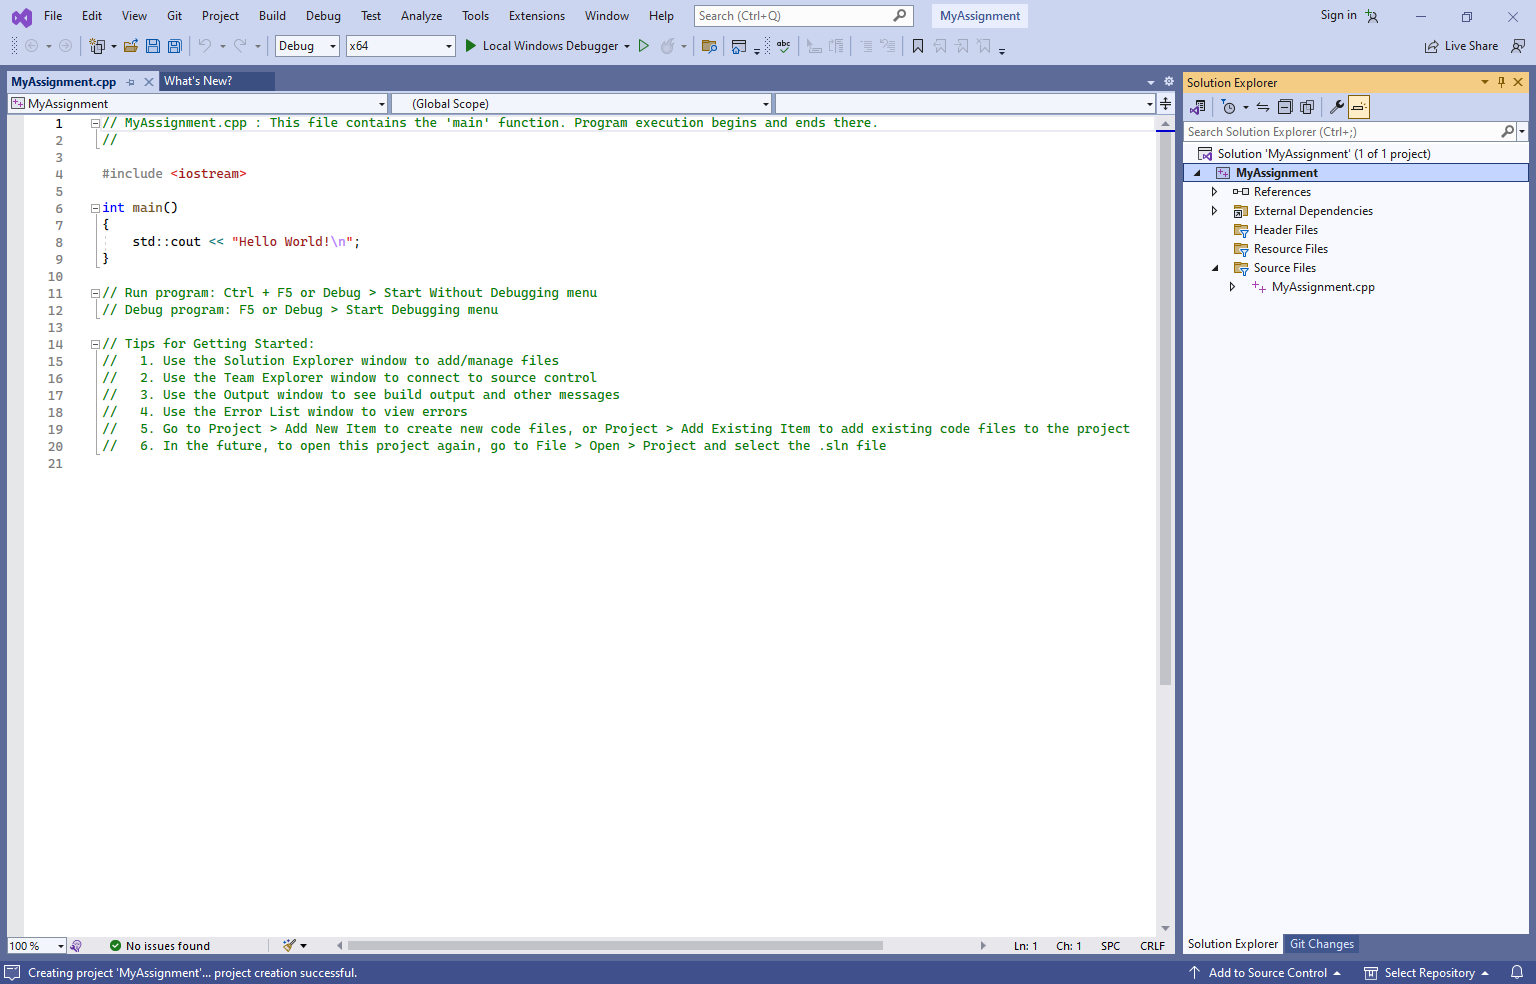This screenshot has height=984, width=1536.
Task: Click the Save All icon
Action: tap(174, 45)
